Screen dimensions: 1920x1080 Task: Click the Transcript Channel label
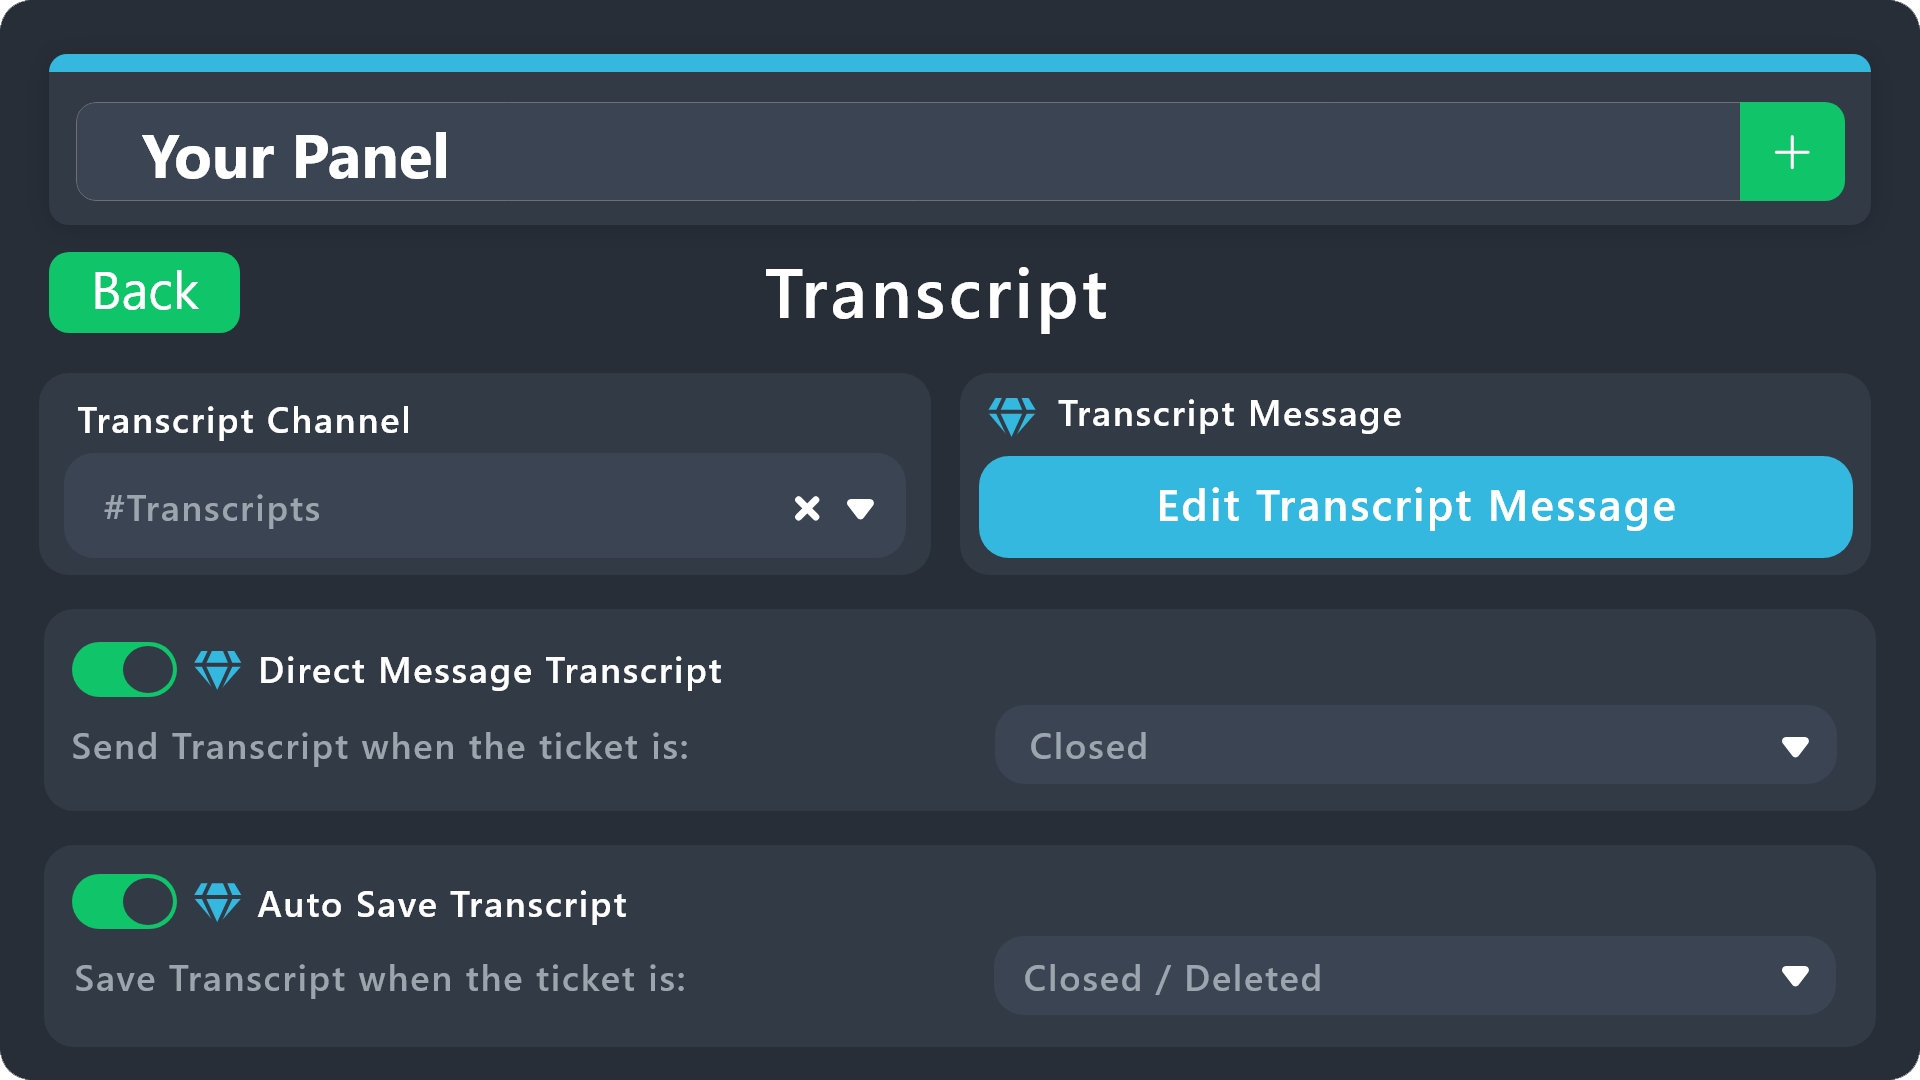point(244,421)
